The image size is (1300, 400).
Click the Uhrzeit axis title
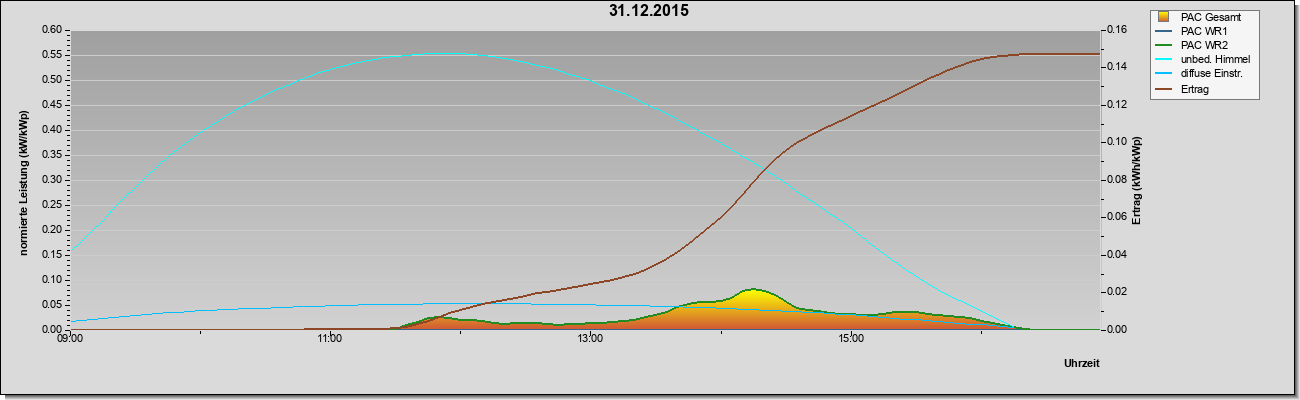point(1082,365)
